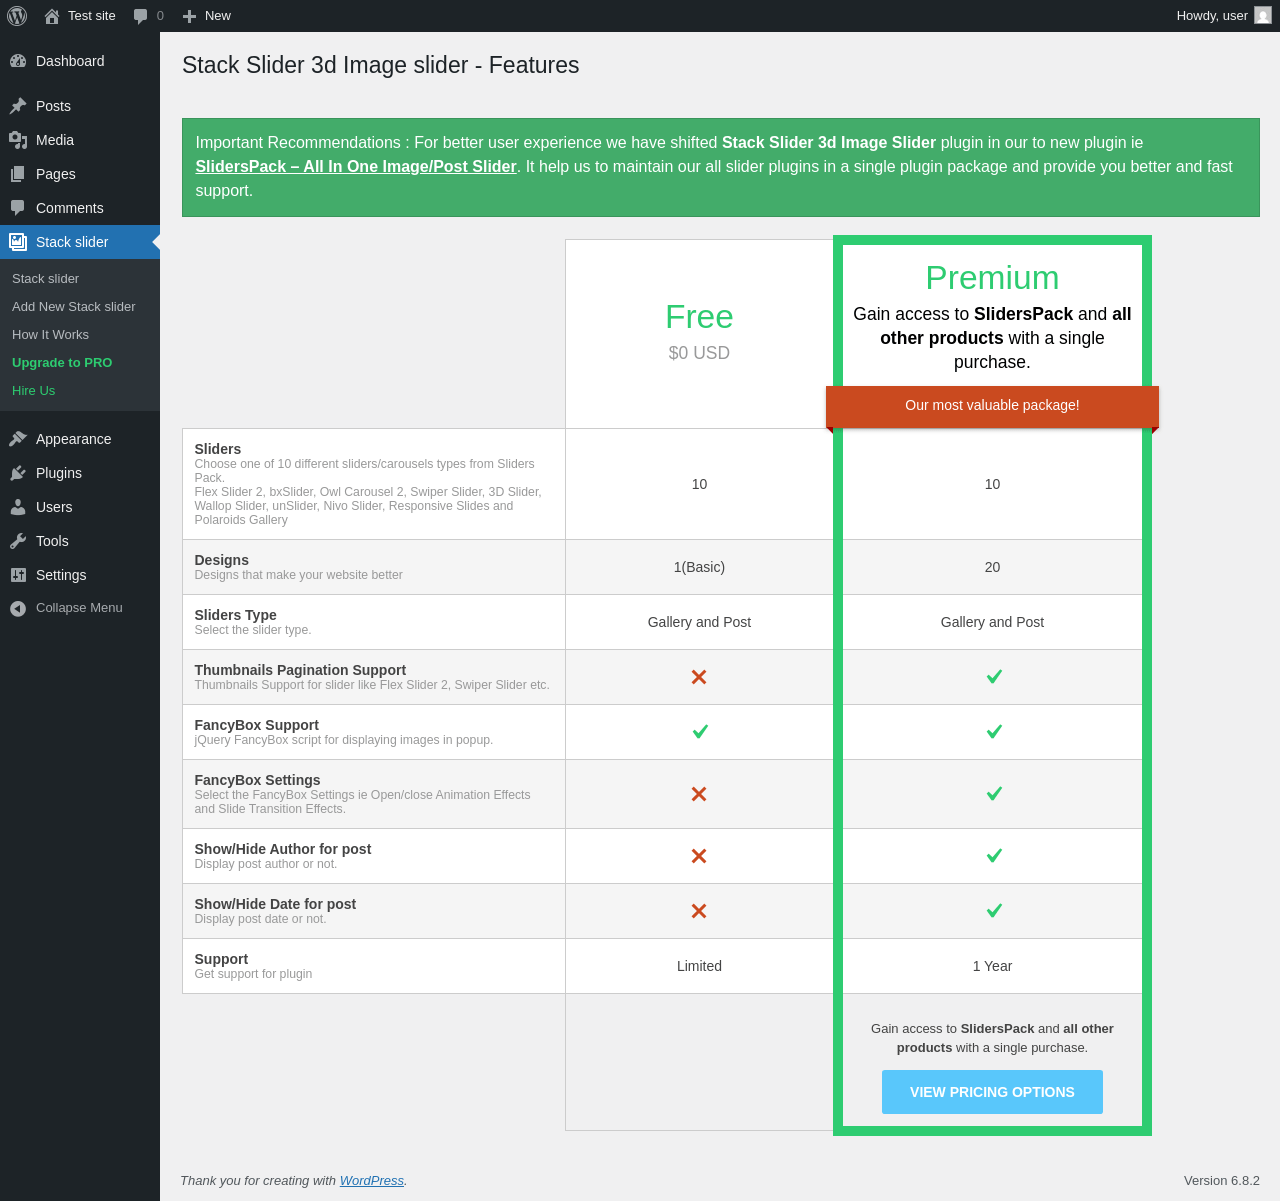The width and height of the screenshot is (1280, 1201).
Task: Click the Premium plan heading
Action: (x=992, y=278)
